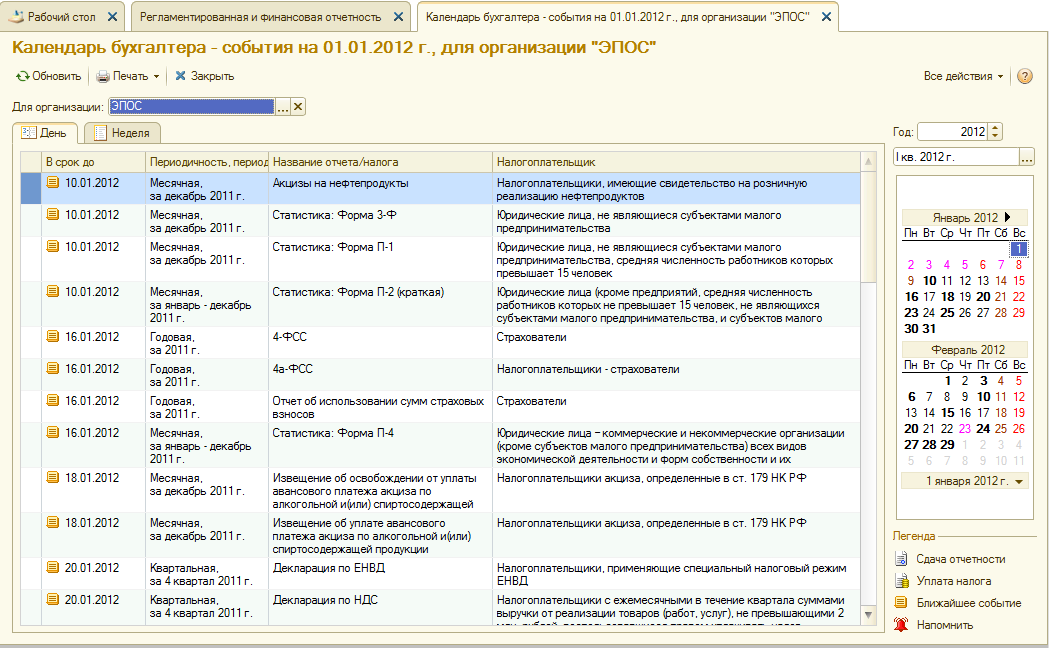The width and height of the screenshot is (1049, 648).
Task: Sort by В срок до column header
Action: point(94,162)
